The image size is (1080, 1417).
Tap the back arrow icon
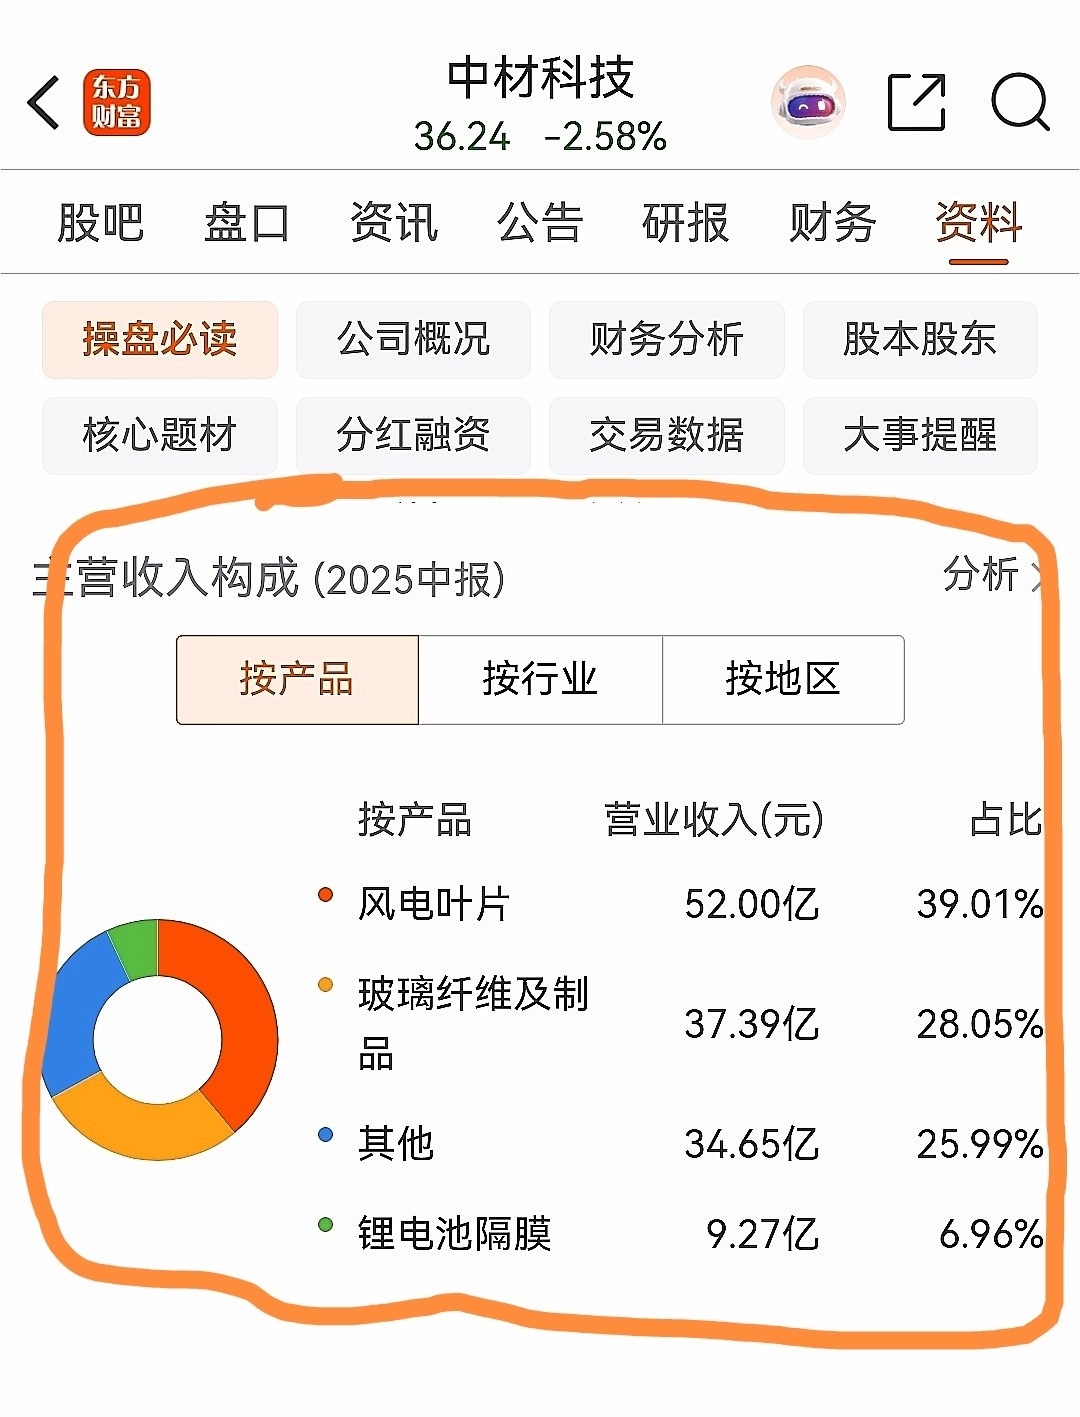[44, 102]
